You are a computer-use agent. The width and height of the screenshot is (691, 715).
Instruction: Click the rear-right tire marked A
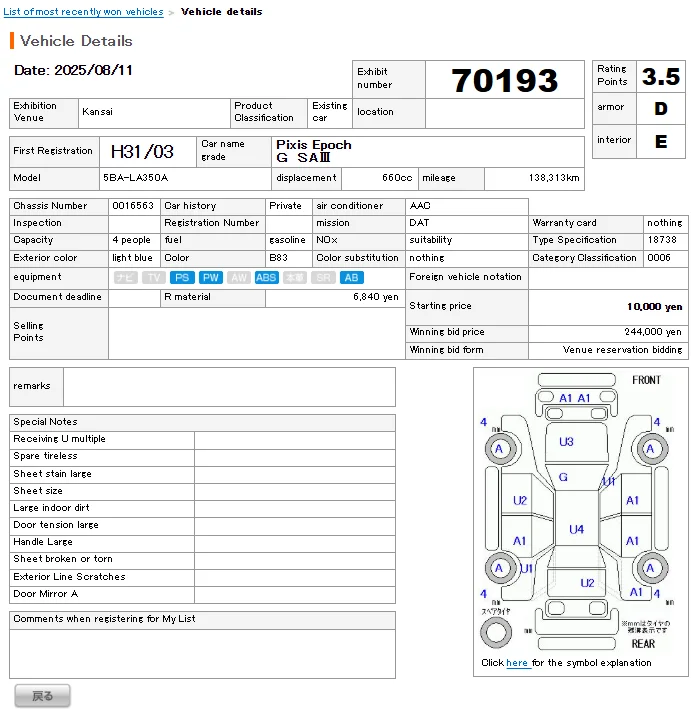(x=651, y=569)
